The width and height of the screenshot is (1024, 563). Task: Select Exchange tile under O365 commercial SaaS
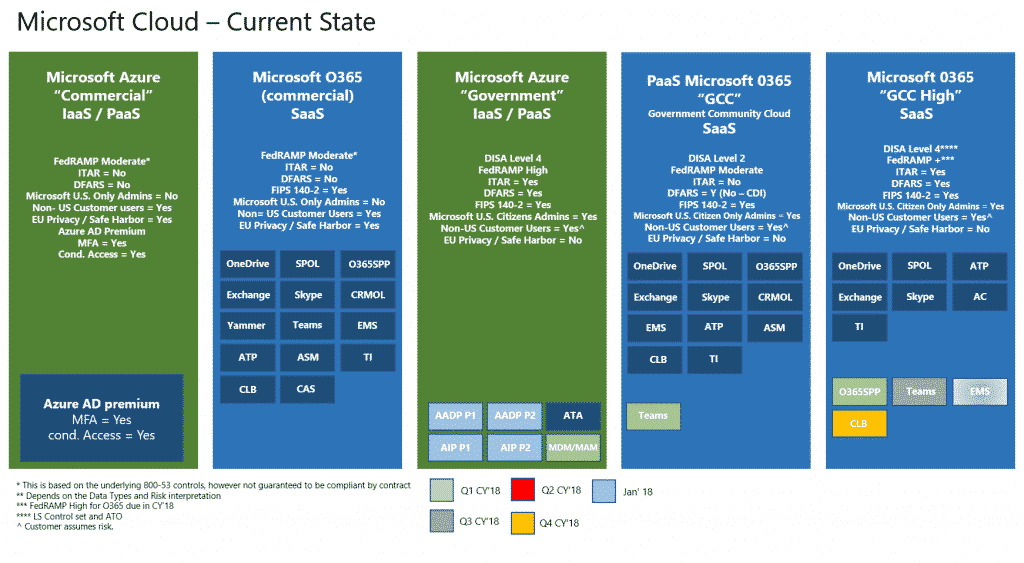248,295
